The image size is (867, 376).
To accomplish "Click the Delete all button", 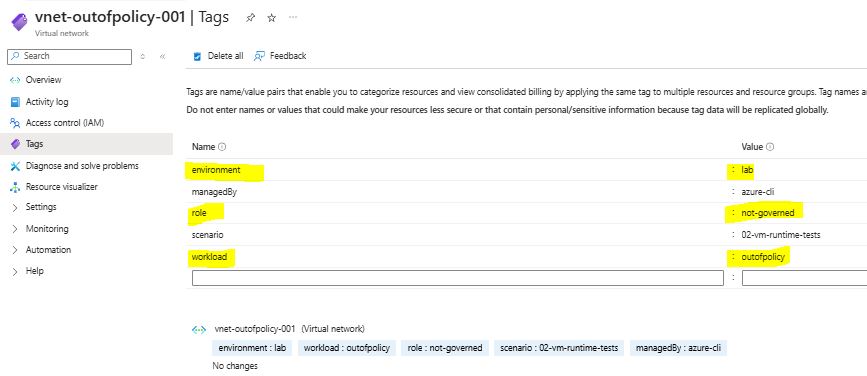I will coord(218,56).
